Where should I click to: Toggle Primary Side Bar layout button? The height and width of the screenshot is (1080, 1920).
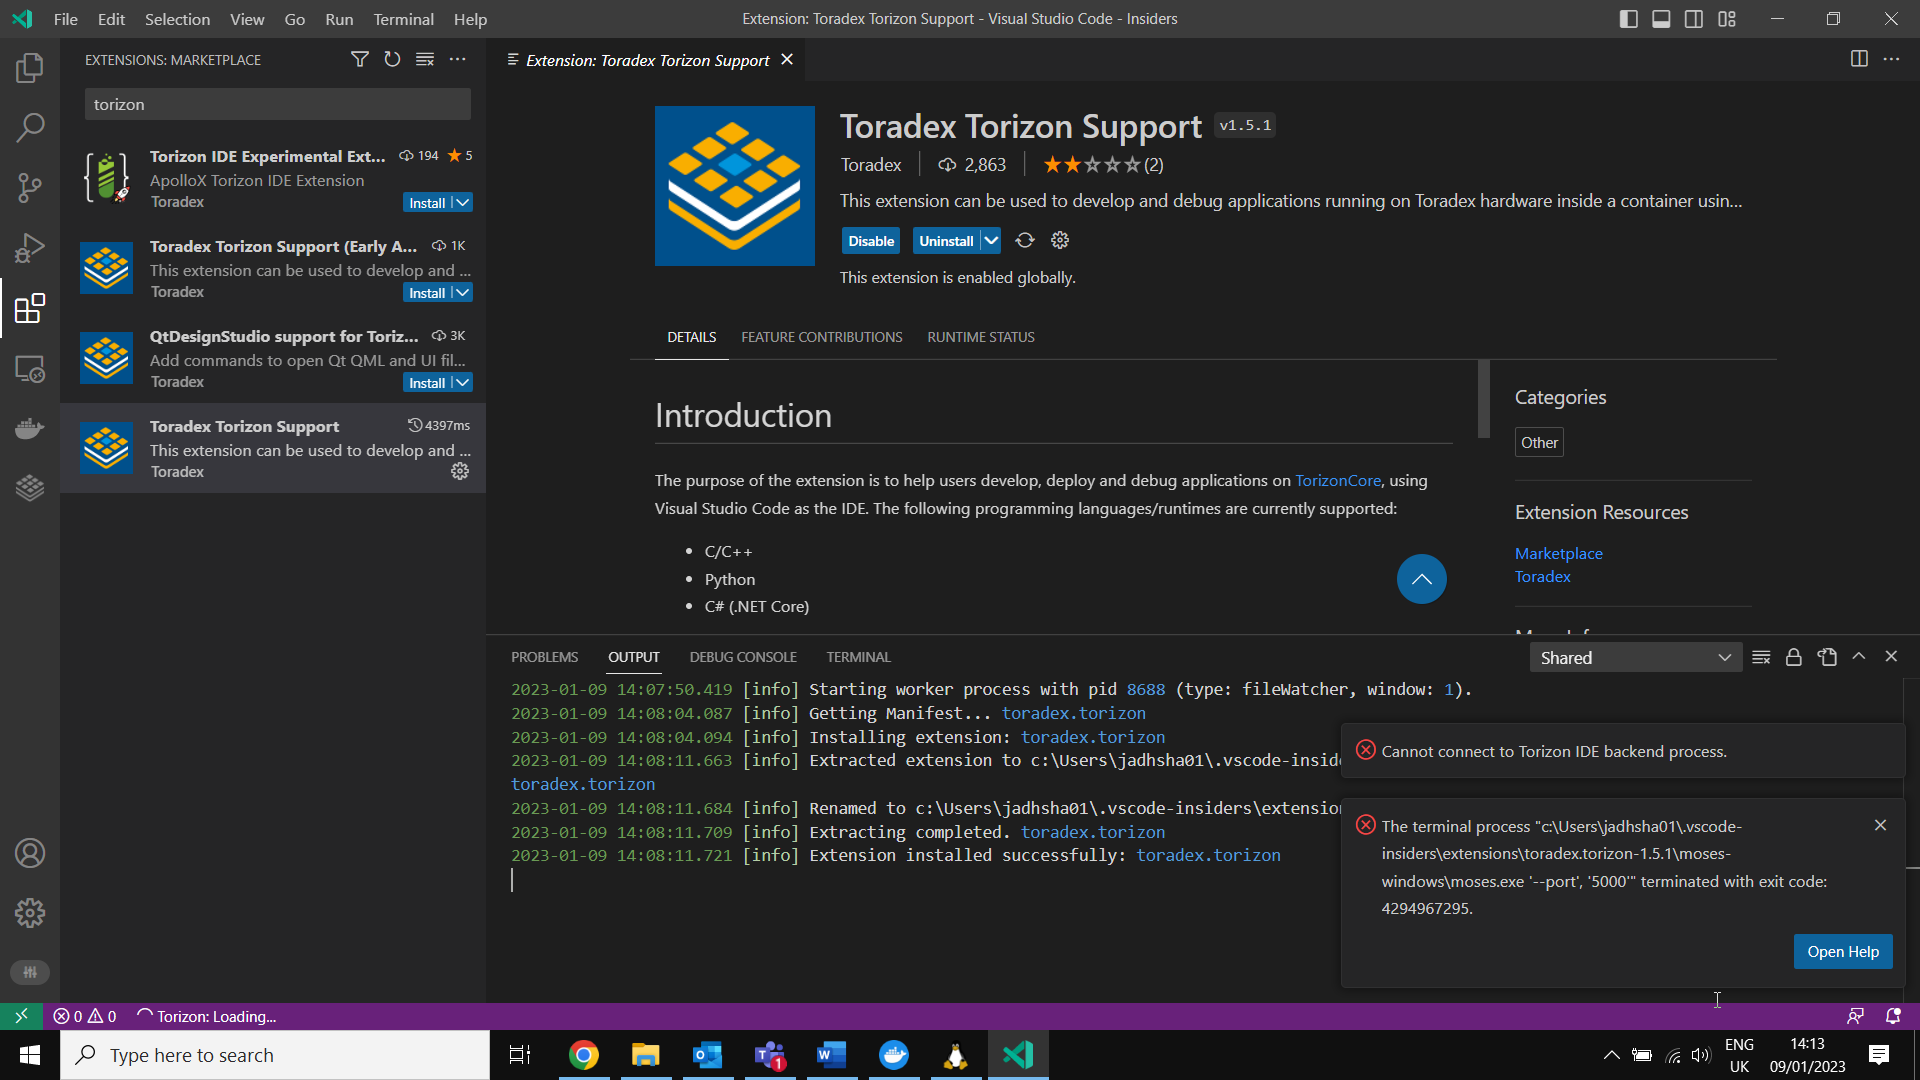coord(1628,19)
